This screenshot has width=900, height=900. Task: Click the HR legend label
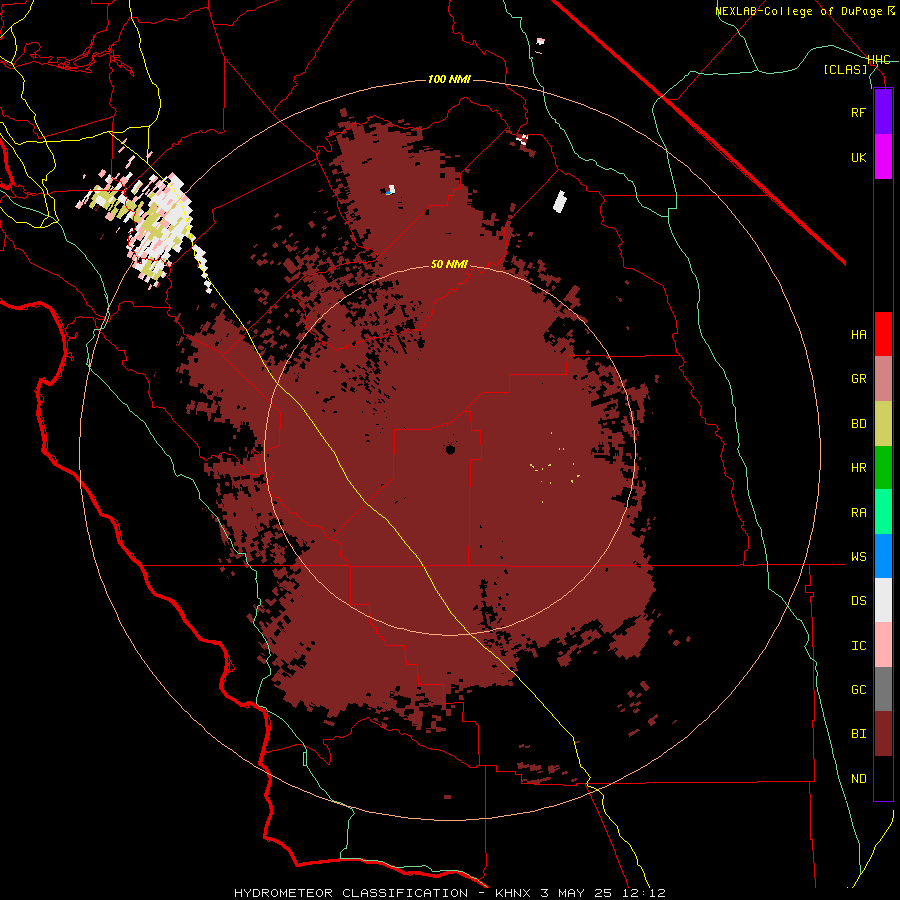tap(858, 468)
